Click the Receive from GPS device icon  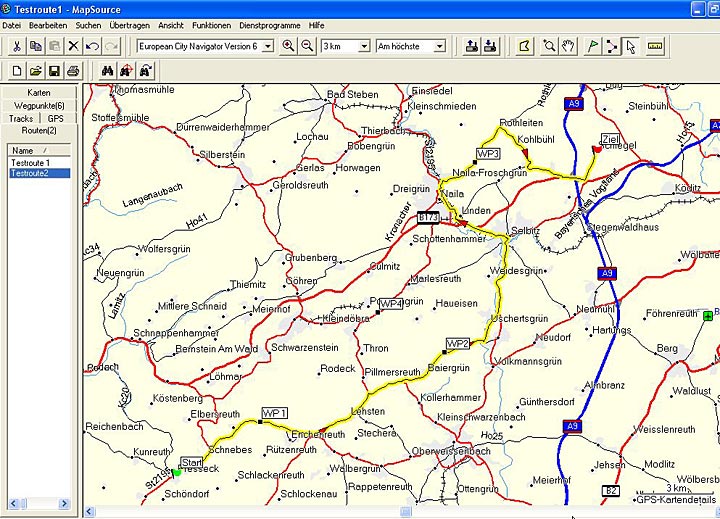(x=489, y=46)
